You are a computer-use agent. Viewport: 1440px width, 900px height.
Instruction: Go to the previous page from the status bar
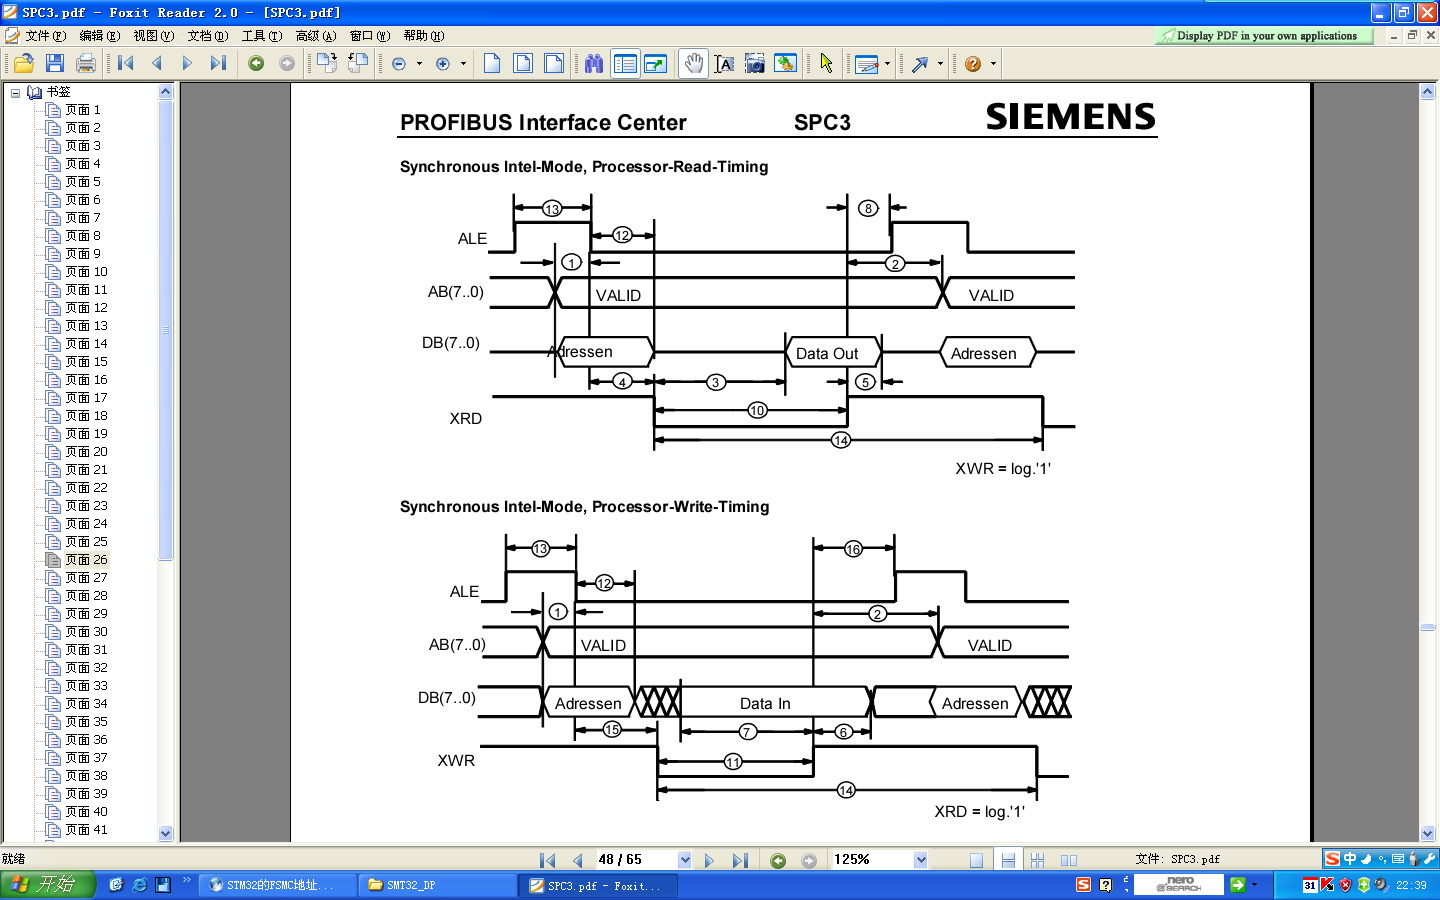pyautogui.click(x=577, y=860)
